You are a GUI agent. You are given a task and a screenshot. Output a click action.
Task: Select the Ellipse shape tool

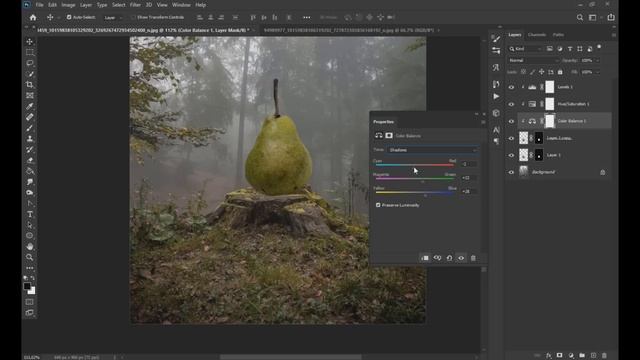30,236
